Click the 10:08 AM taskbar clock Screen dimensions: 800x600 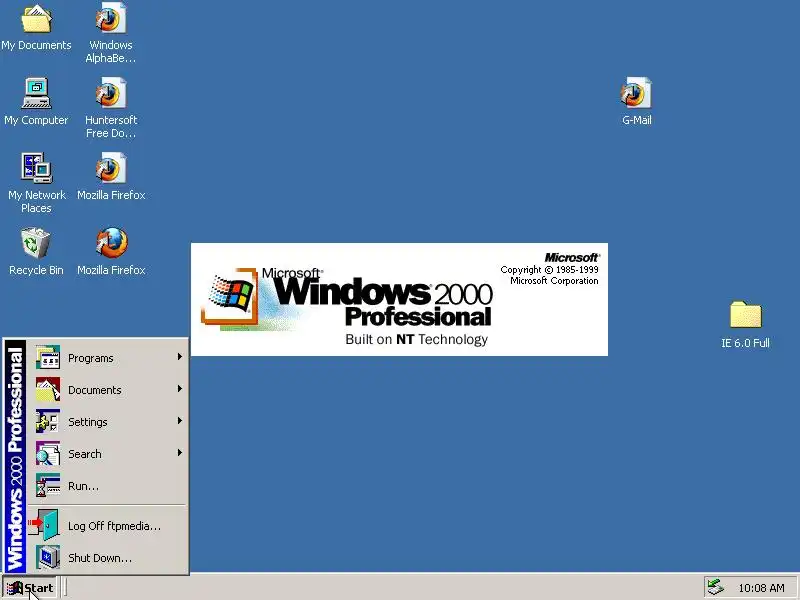(761, 588)
